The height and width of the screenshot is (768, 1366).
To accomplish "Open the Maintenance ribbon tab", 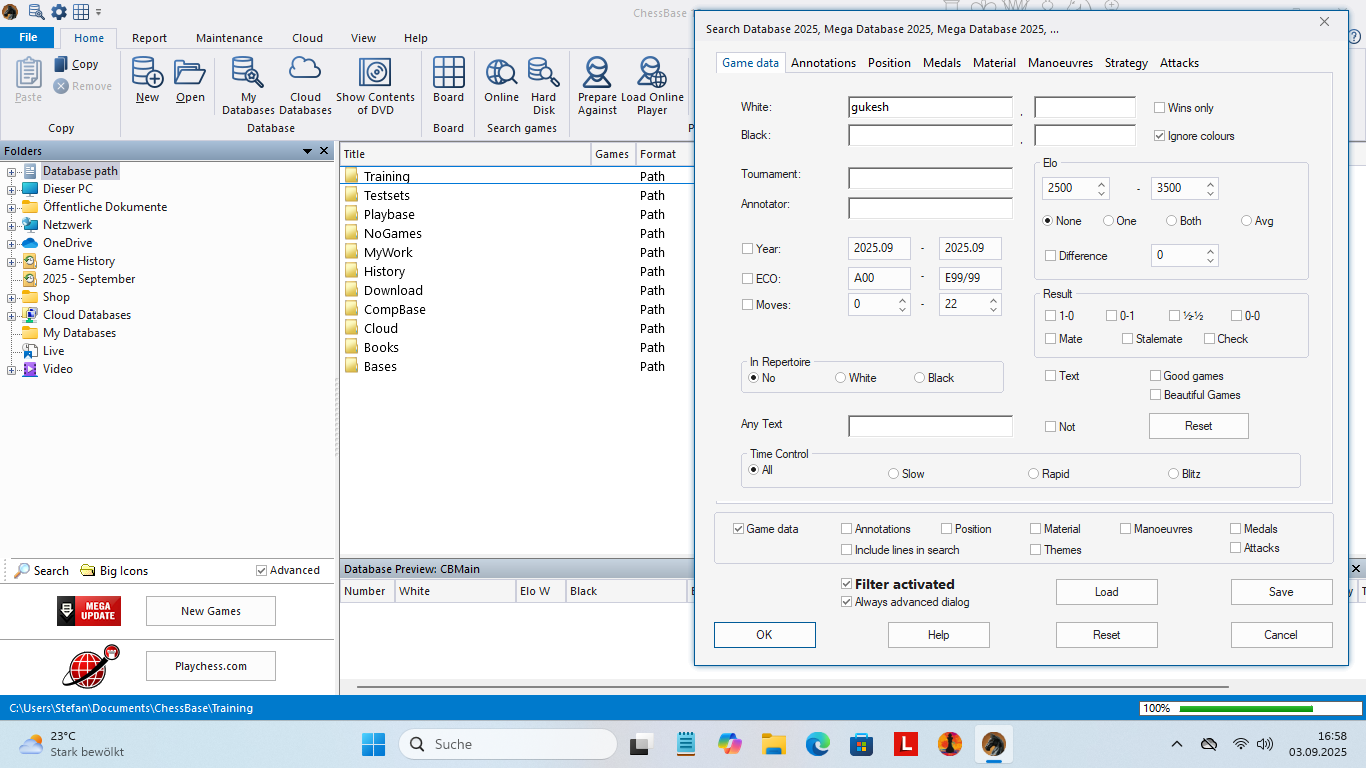I will tap(229, 38).
